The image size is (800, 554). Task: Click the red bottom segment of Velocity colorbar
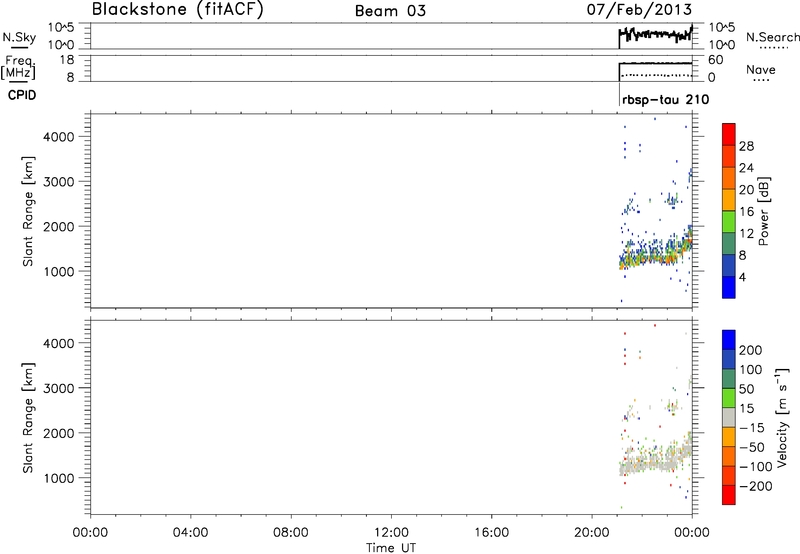click(x=729, y=495)
